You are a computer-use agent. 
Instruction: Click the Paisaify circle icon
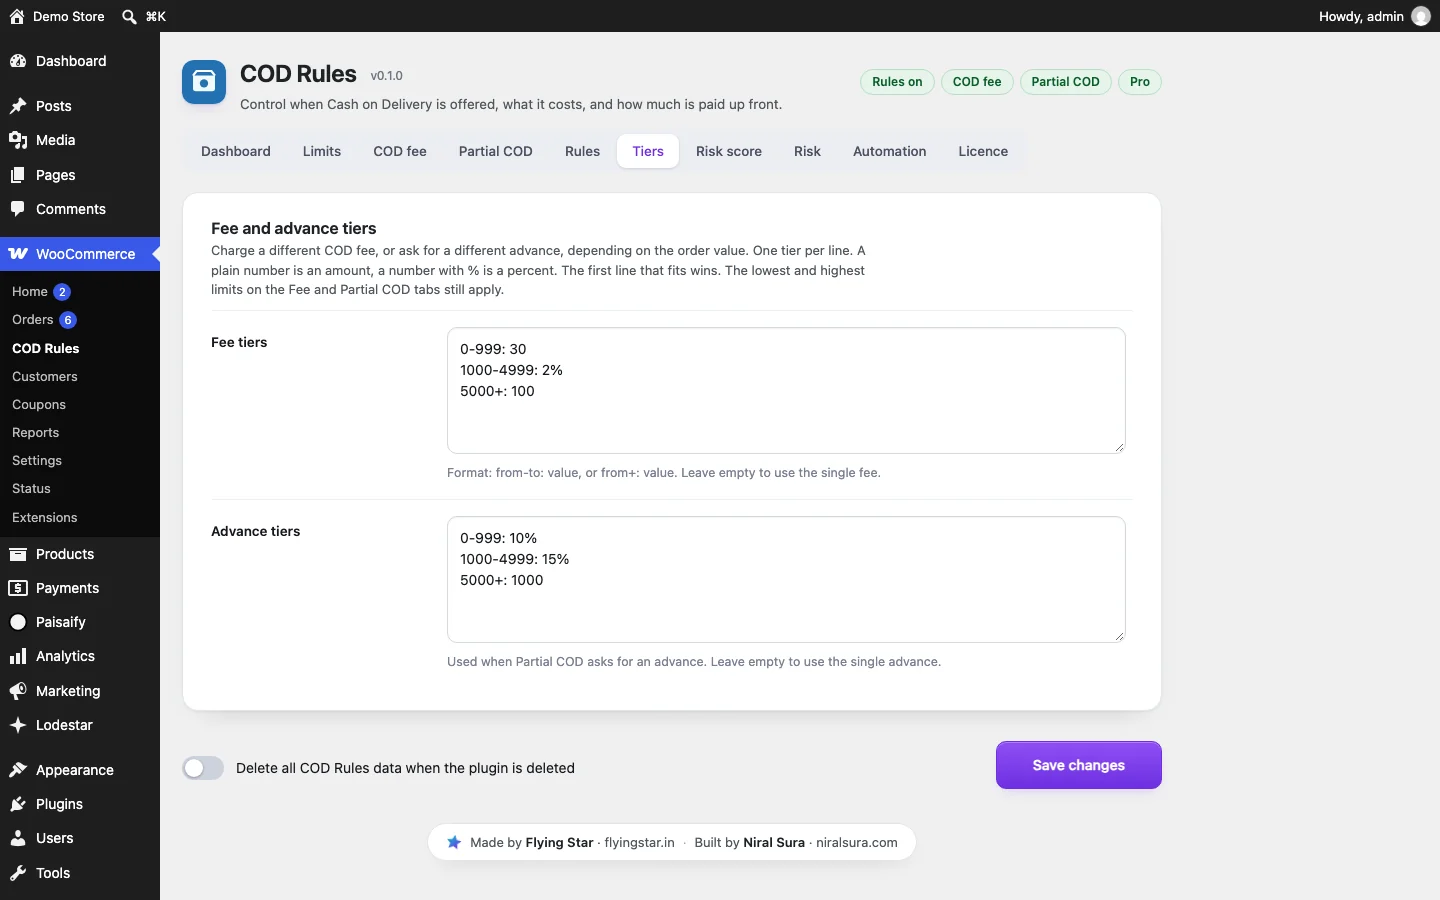point(18,622)
